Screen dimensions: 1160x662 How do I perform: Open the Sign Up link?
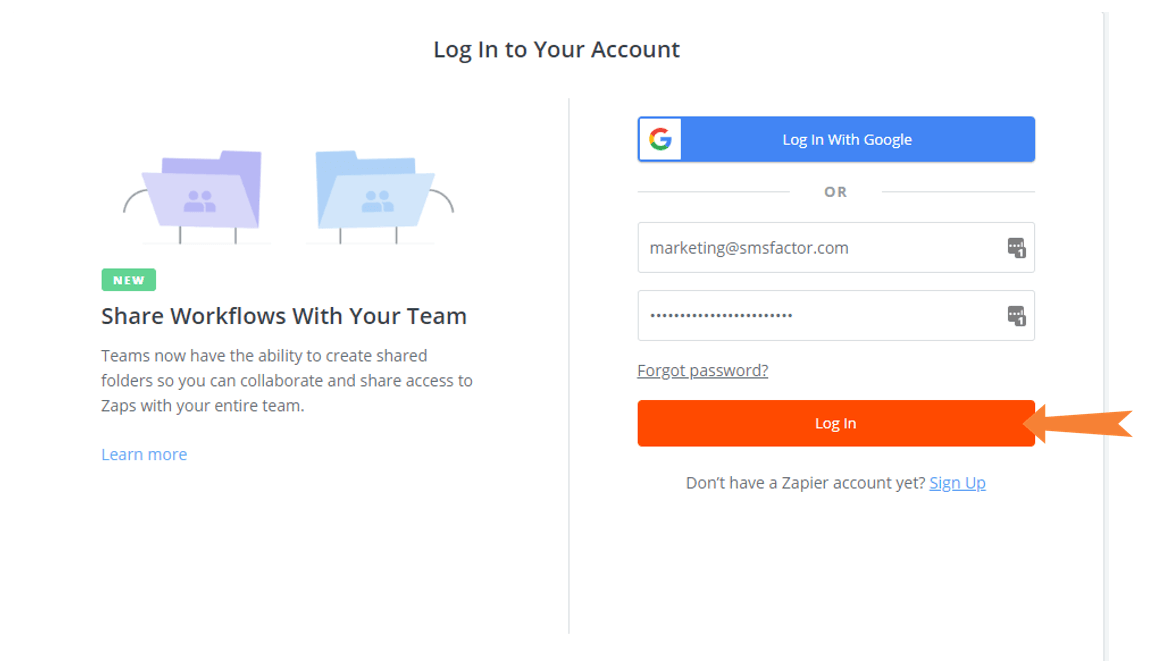[x=957, y=483]
